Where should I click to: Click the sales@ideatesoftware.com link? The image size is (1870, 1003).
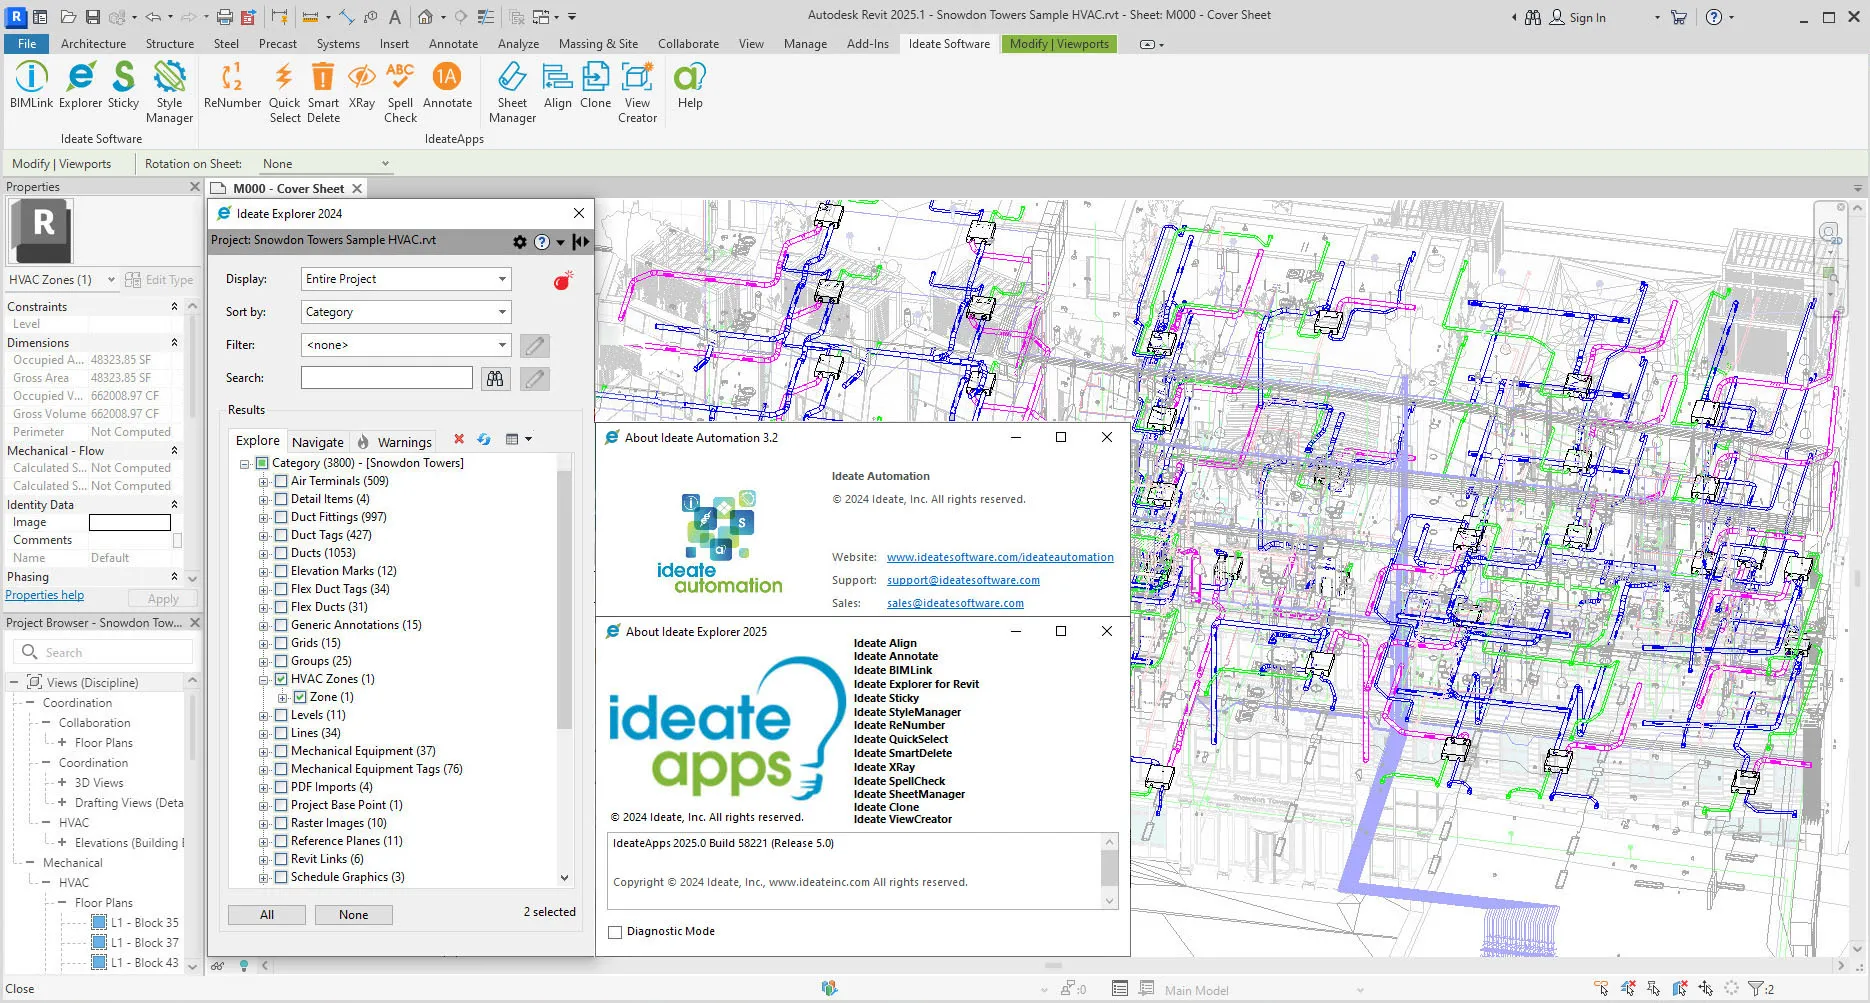955,604
